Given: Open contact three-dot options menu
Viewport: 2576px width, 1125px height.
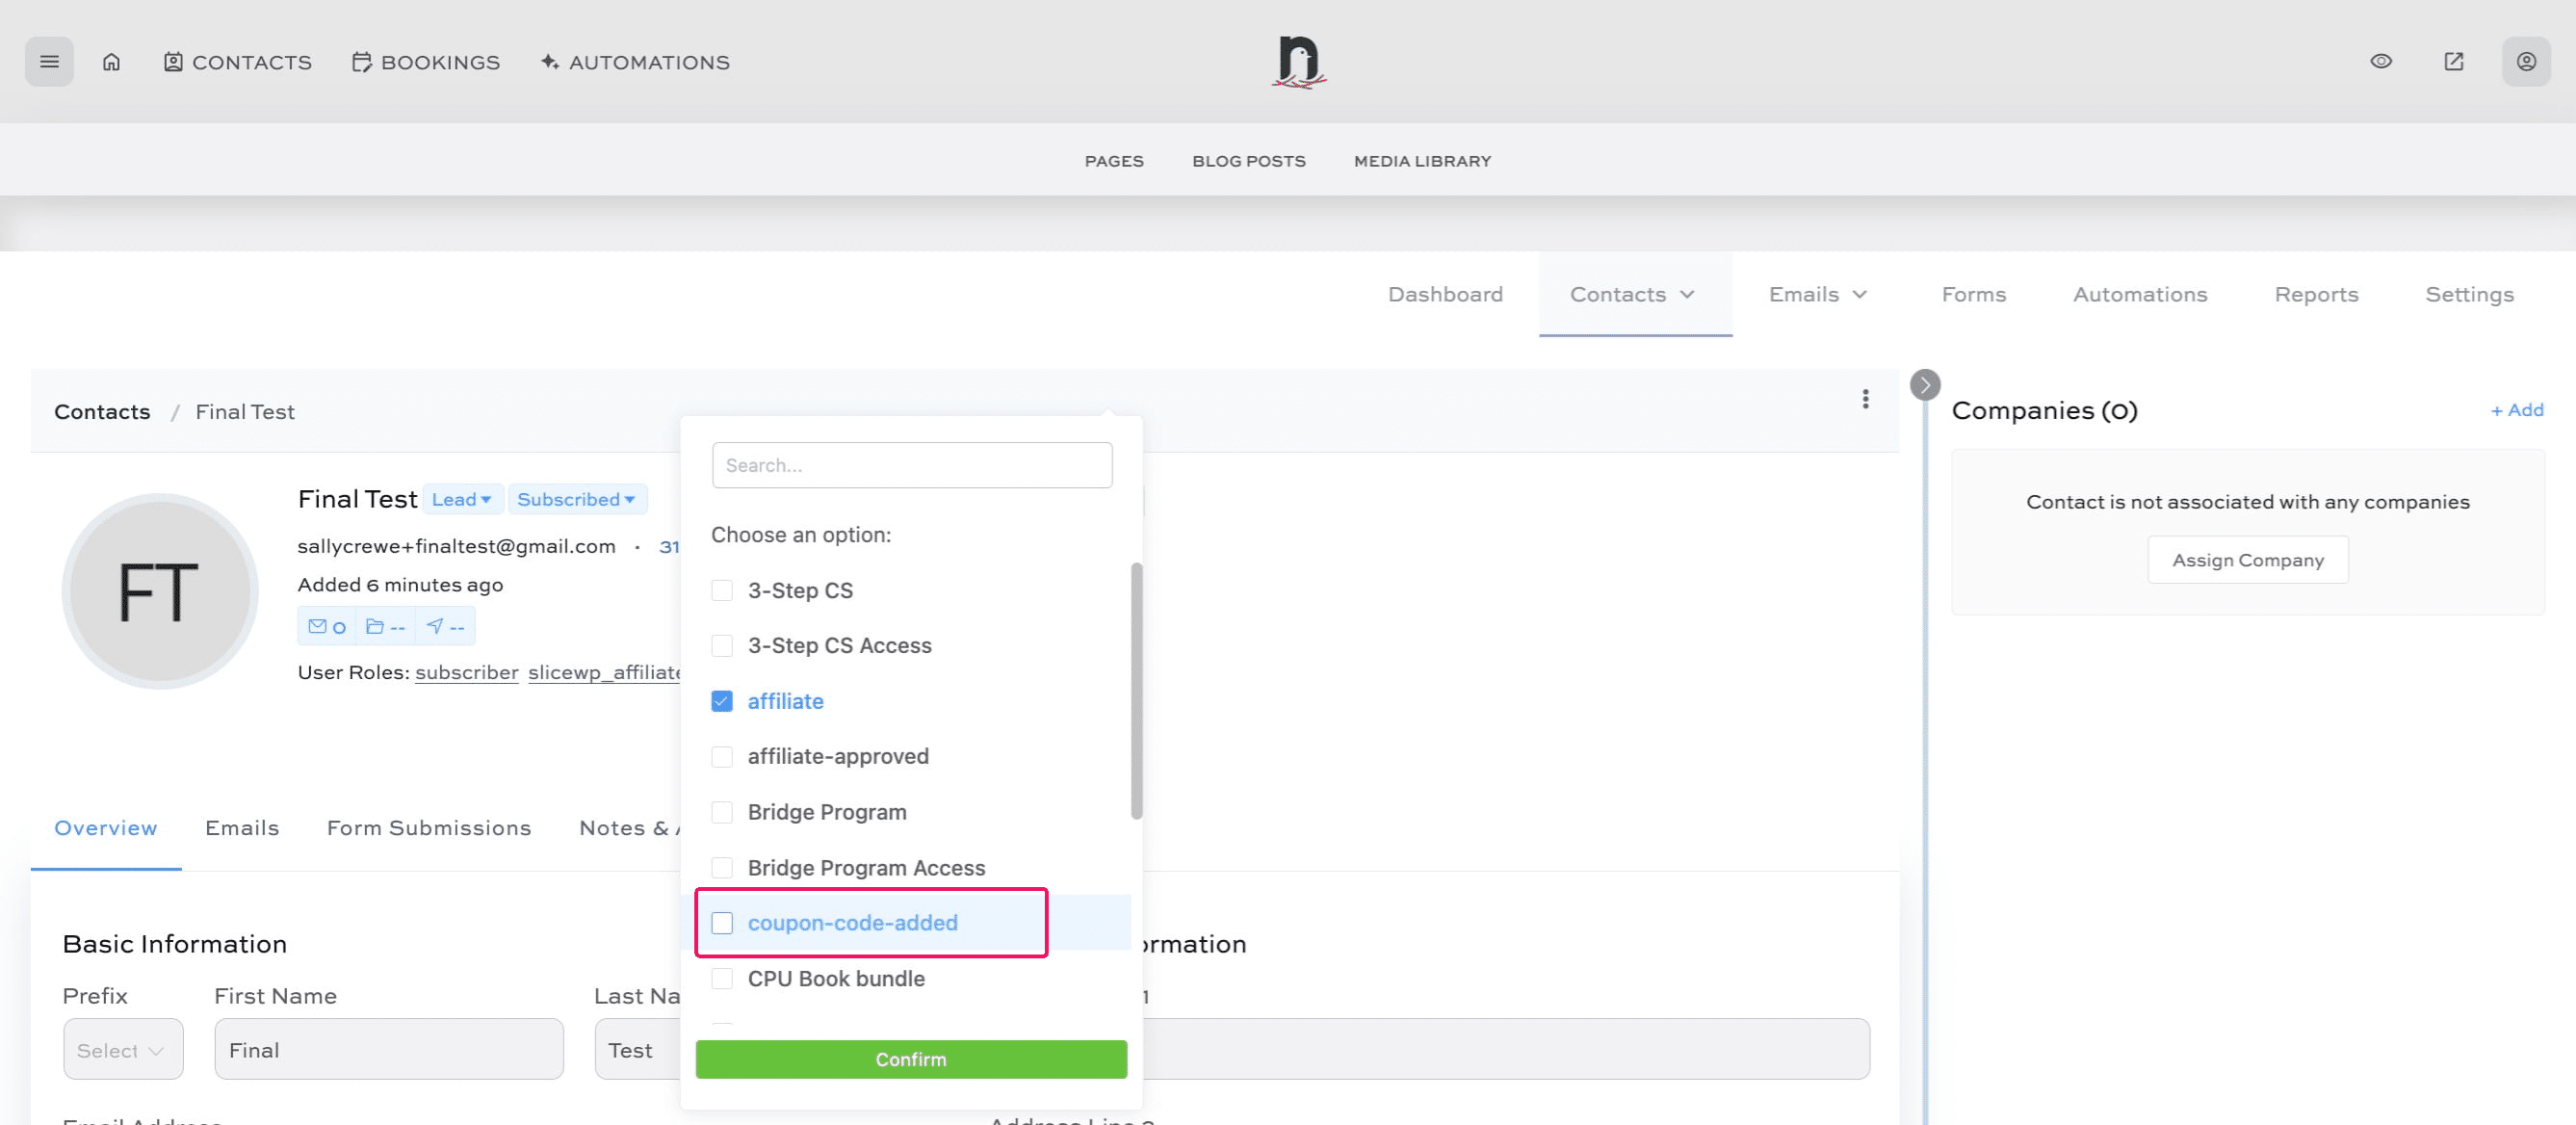Looking at the screenshot, I should [1865, 399].
